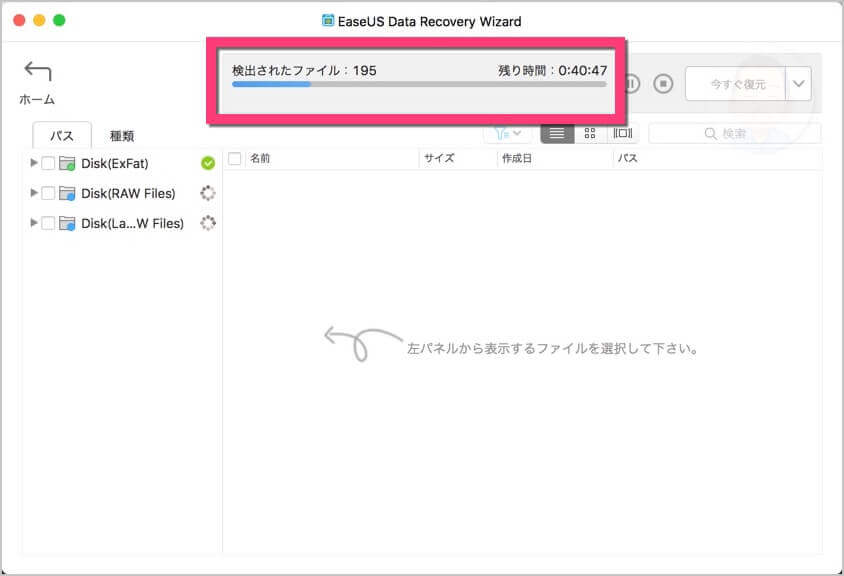
Task: Click the magnifier icon in the 検索 search box
Action: 711,134
